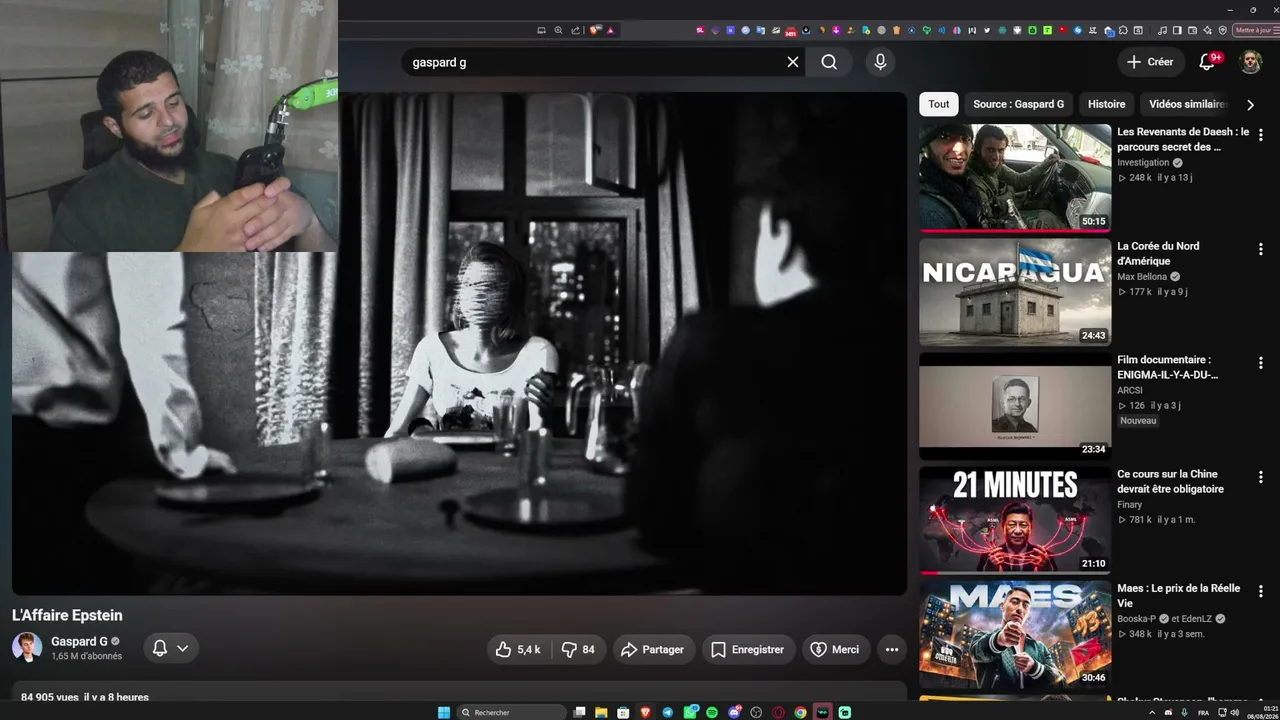Open OBS Studio from the taskbar
The image size is (1280, 720).
pos(756,712)
